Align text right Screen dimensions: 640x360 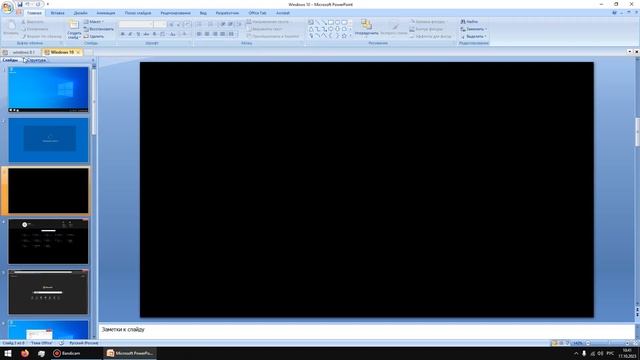click(x=215, y=34)
